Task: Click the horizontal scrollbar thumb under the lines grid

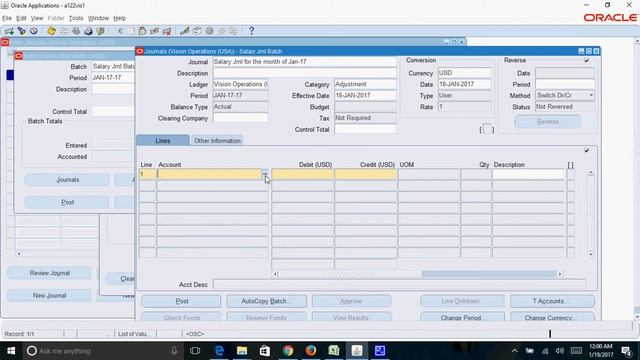Action: (489, 274)
